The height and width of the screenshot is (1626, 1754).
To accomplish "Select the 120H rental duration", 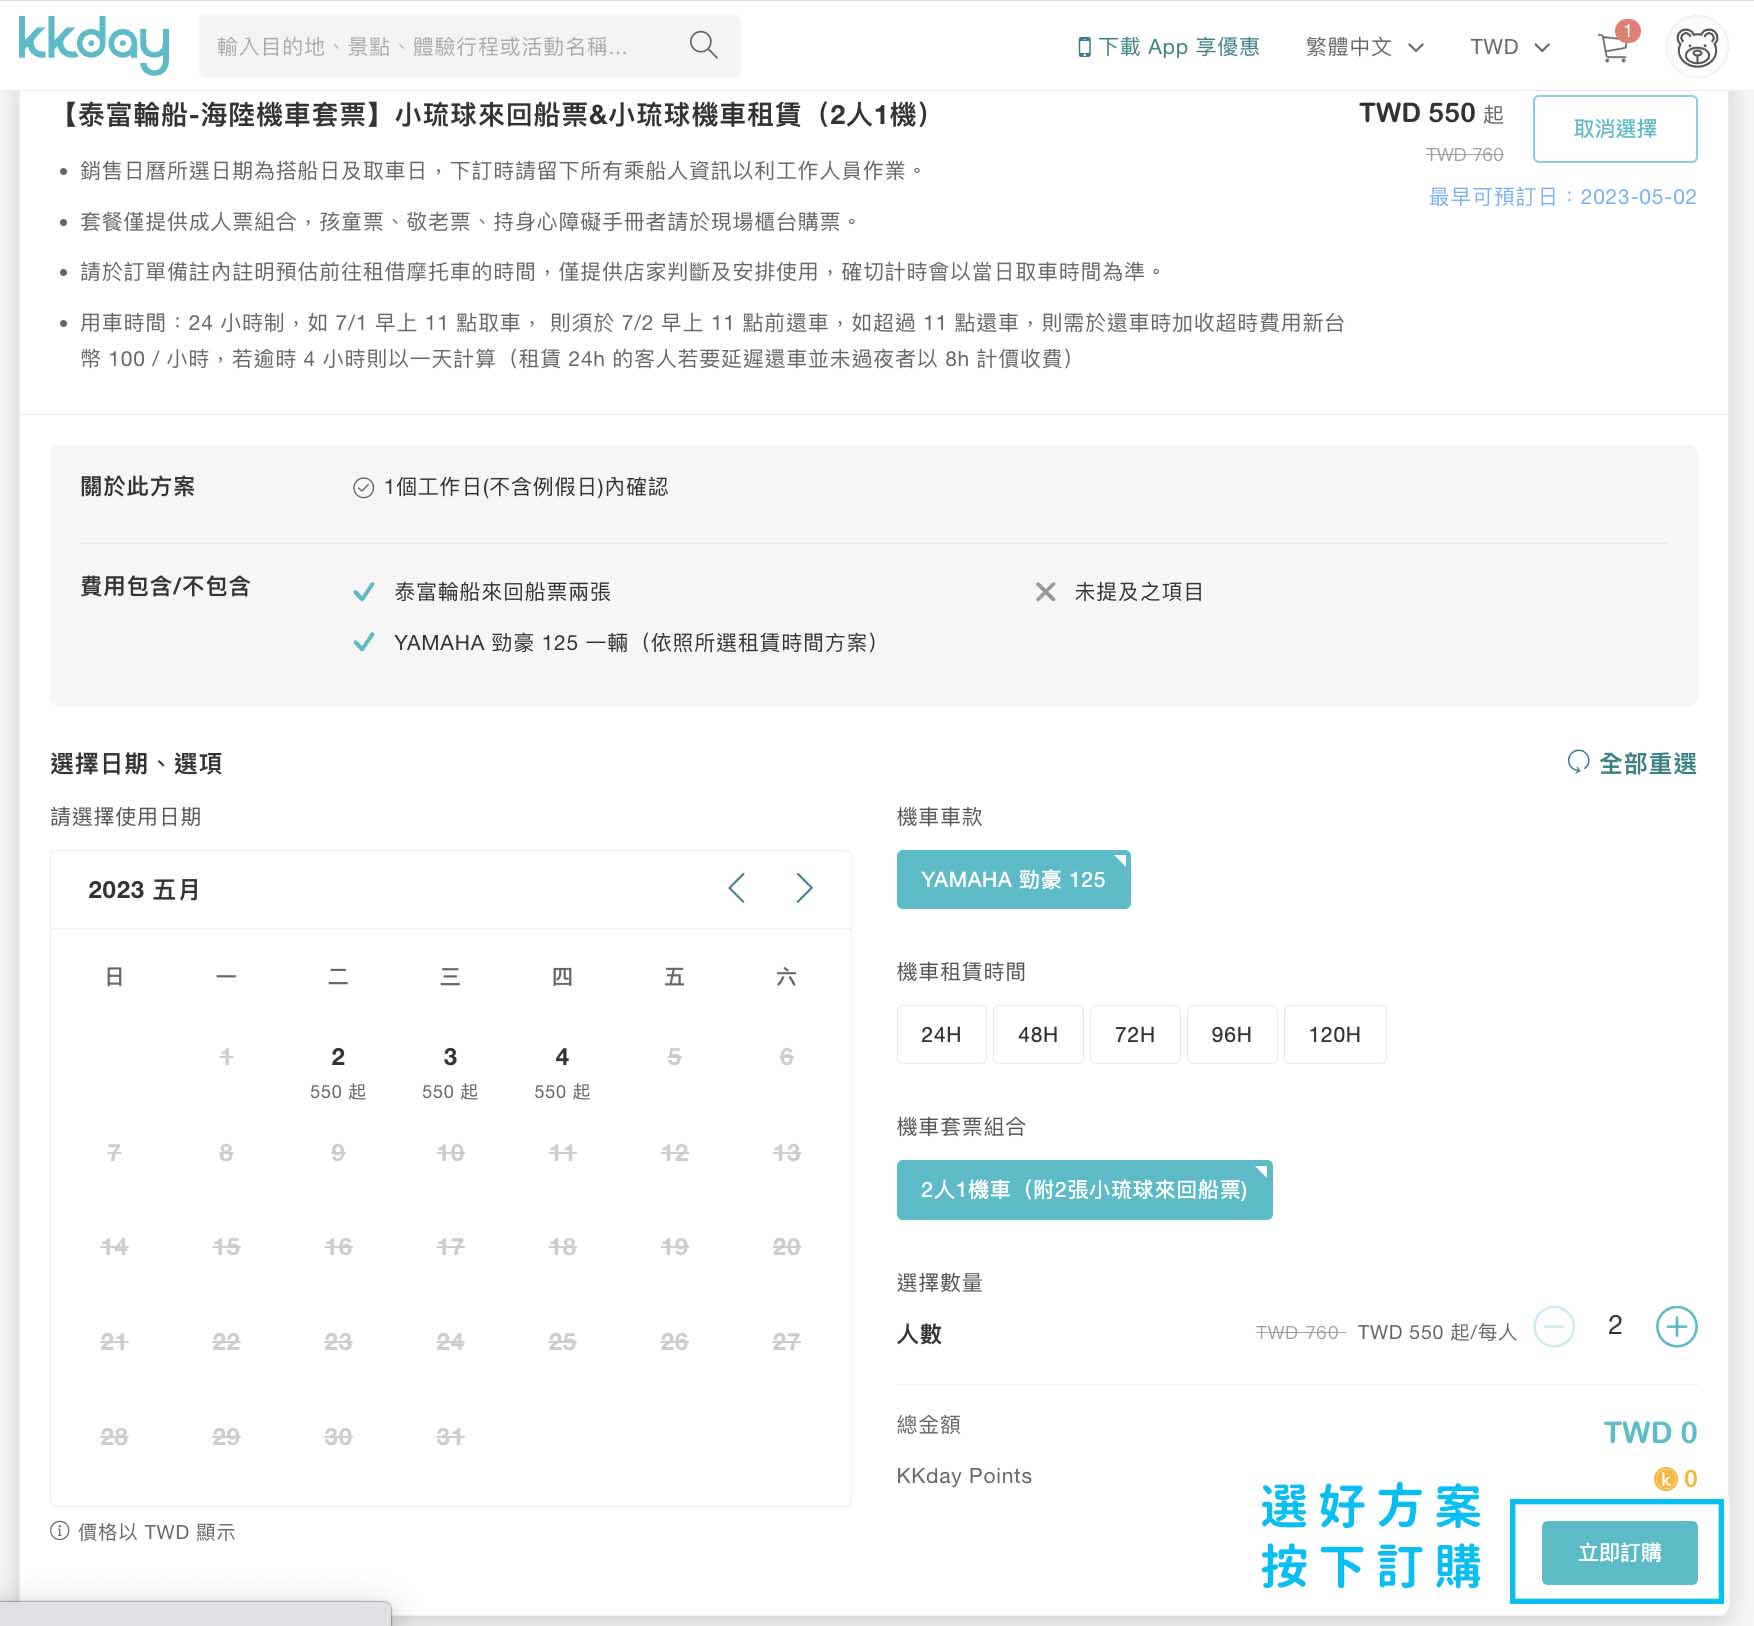I will [1335, 1034].
